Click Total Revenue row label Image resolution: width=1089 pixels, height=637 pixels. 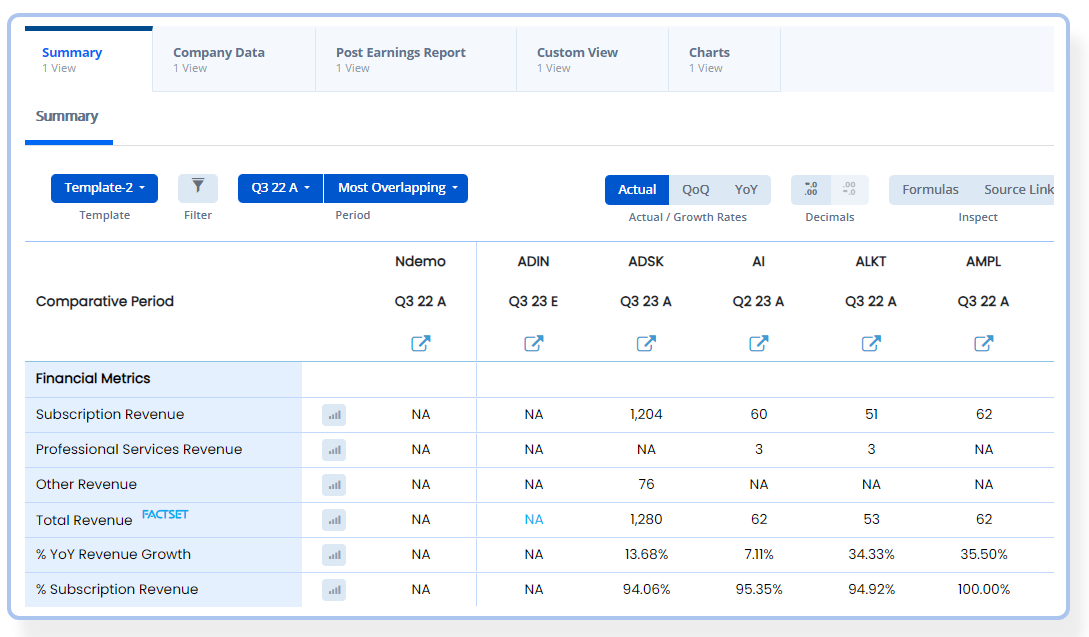click(x=84, y=520)
